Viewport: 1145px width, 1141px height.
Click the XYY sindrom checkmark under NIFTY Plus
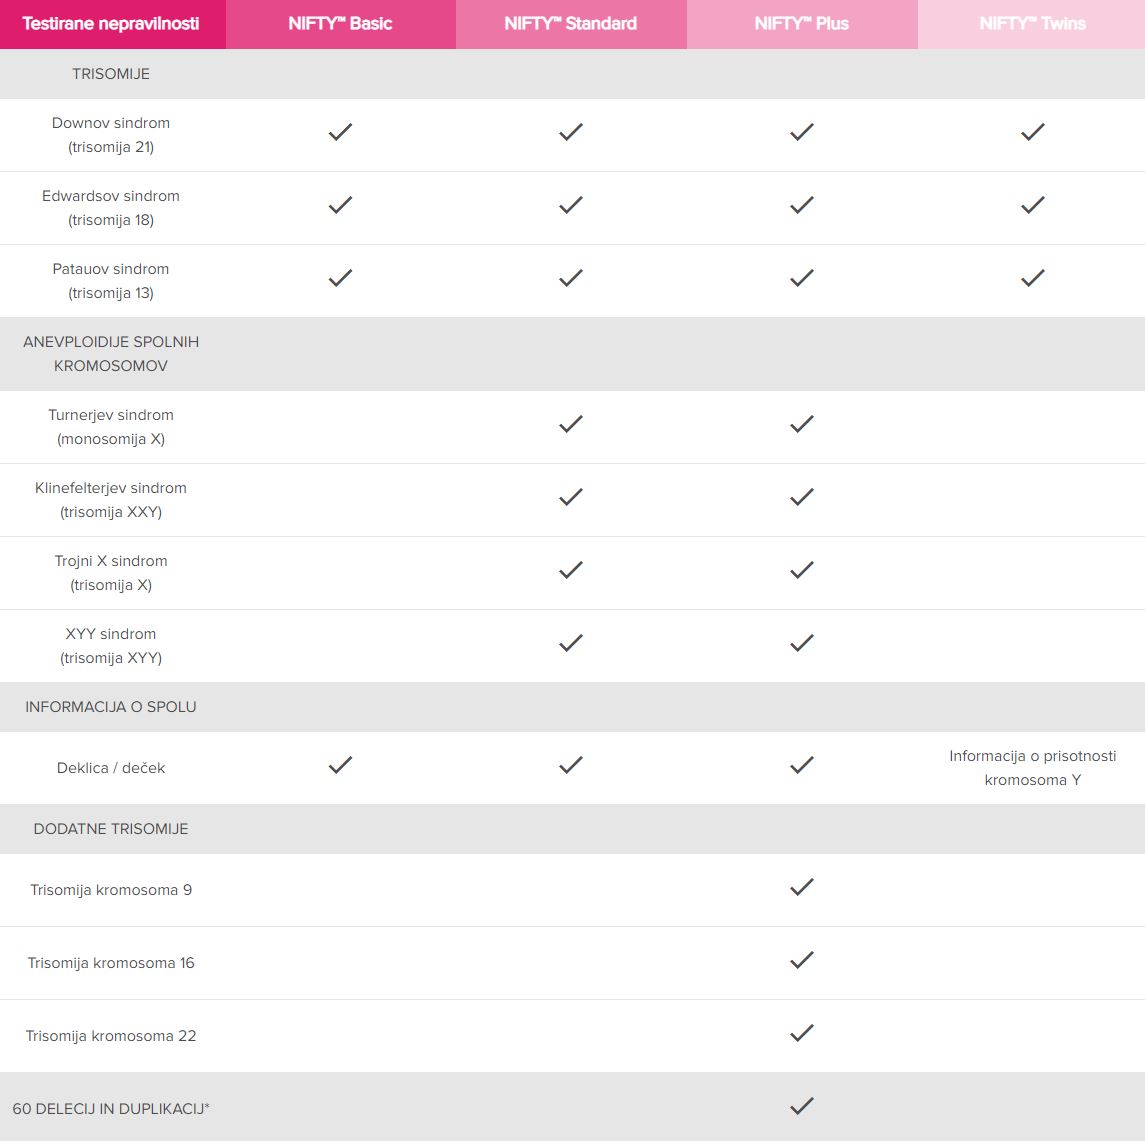802,643
